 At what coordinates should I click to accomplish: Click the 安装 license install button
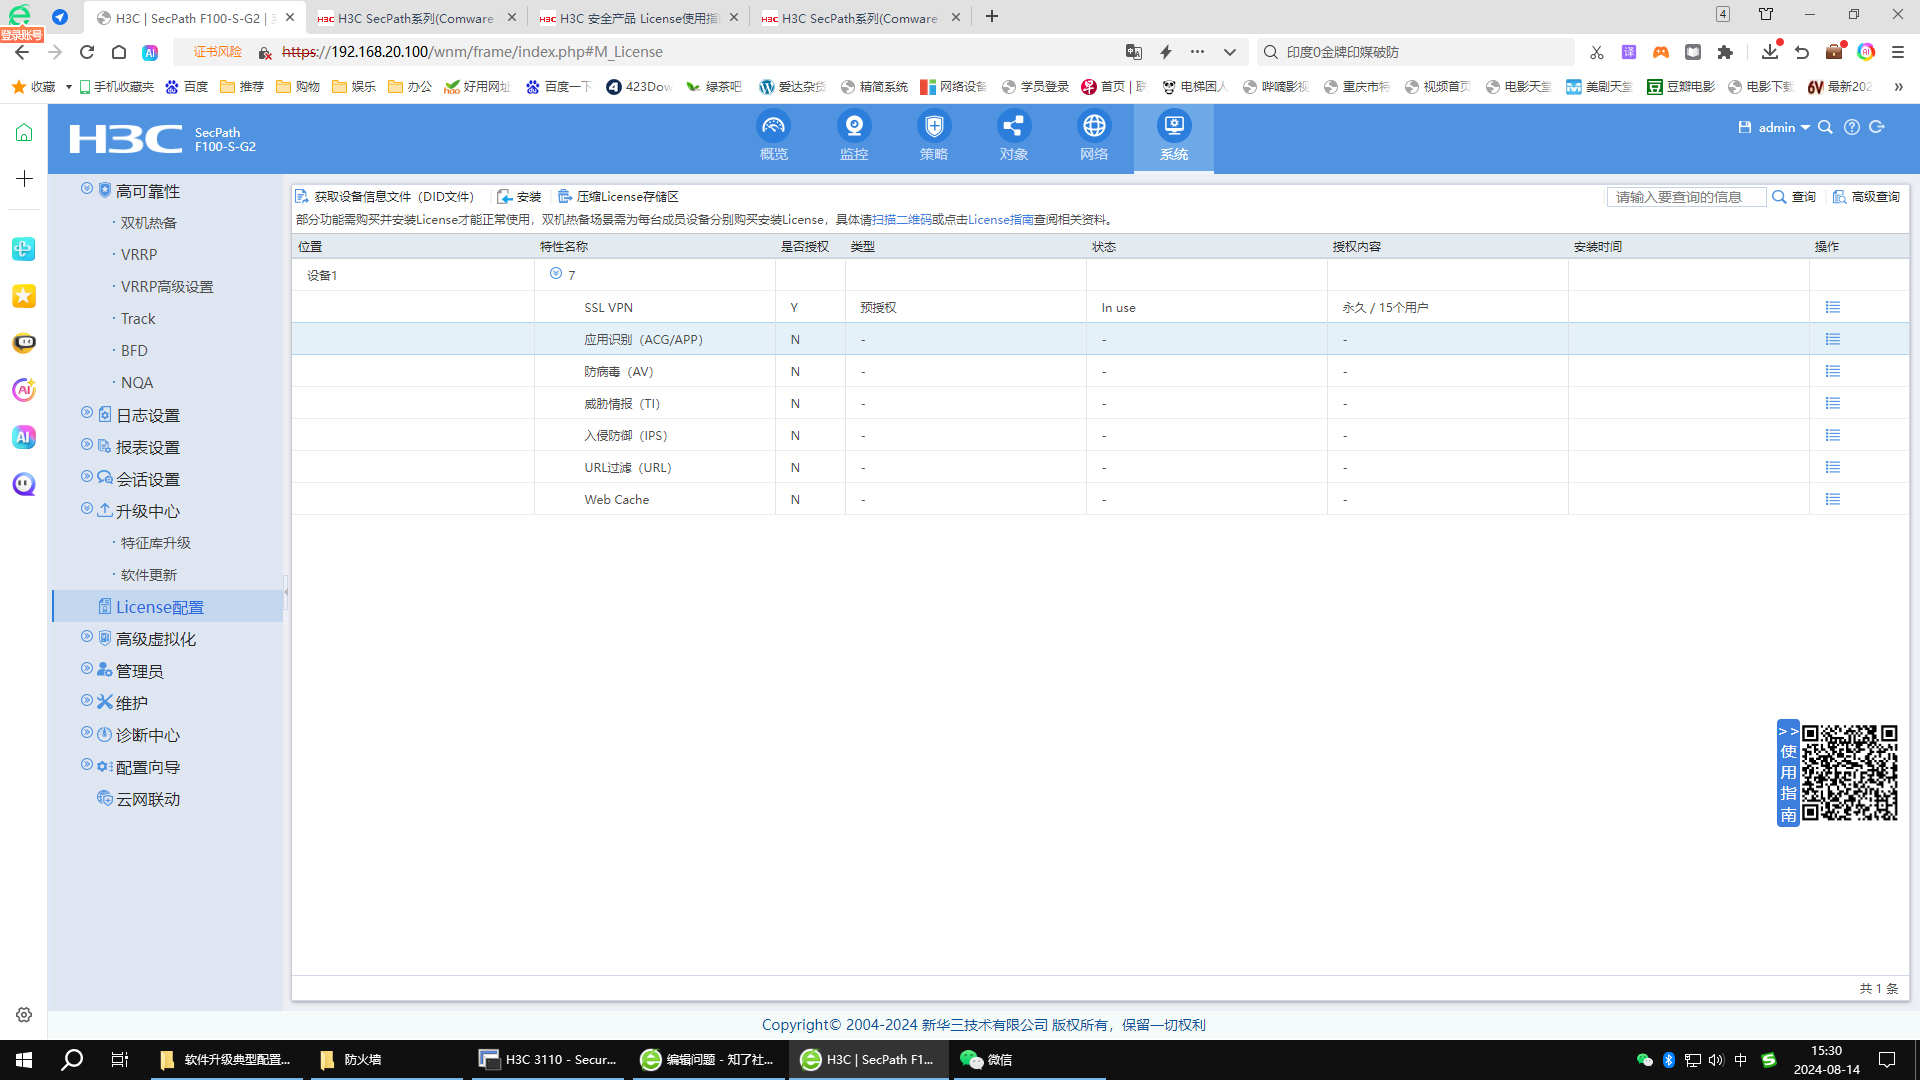(x=519, y=197)
